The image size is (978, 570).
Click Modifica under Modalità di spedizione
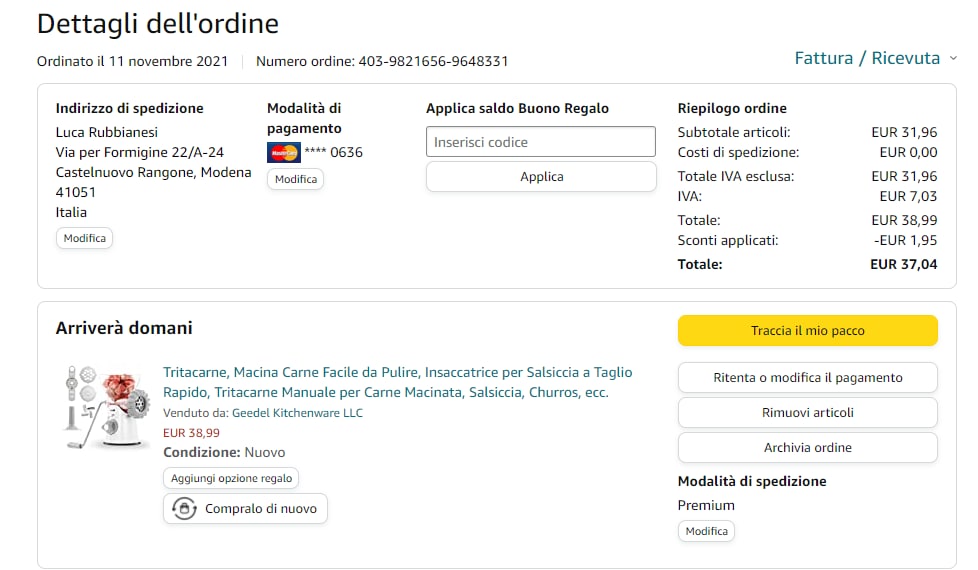(x=706, y=531)
